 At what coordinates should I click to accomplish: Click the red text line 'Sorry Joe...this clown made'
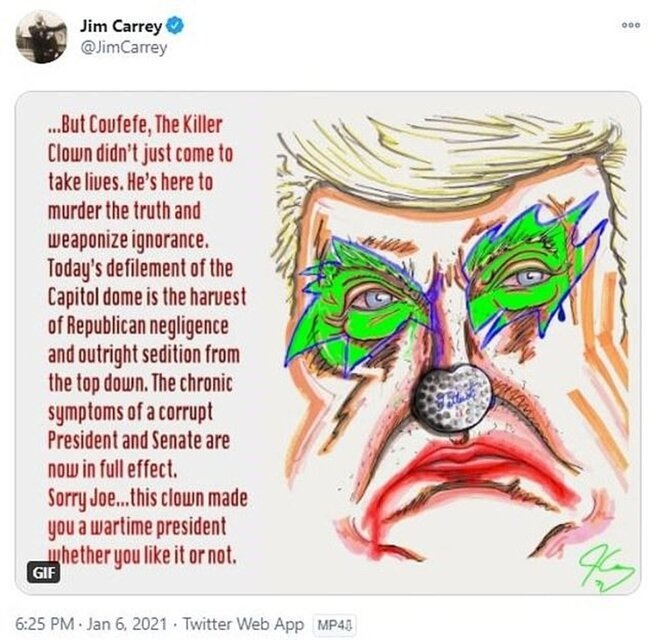click(x=148, y=498)
